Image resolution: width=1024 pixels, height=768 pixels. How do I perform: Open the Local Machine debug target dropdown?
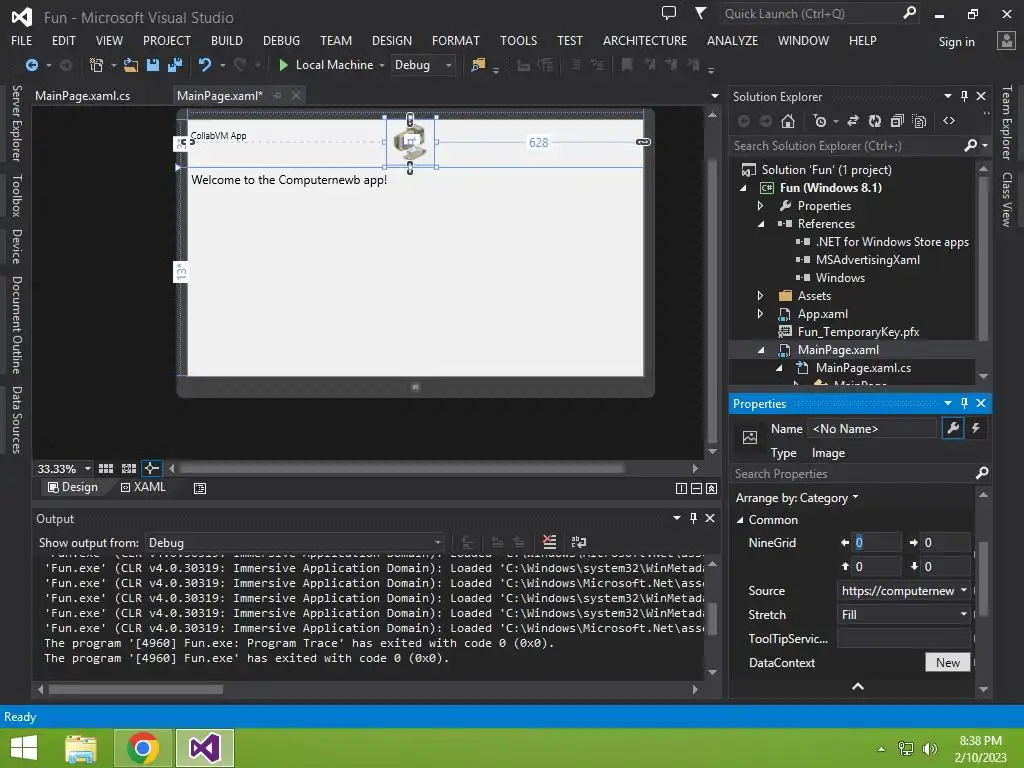point(382,65)
